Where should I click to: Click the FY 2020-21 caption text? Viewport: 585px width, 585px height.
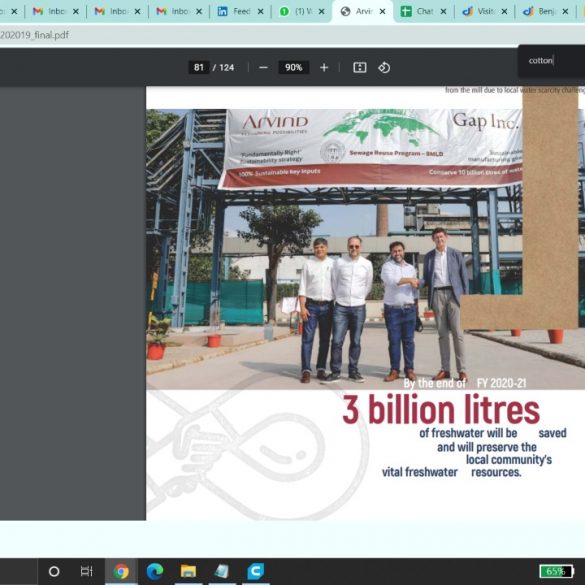tap(501, 383)
